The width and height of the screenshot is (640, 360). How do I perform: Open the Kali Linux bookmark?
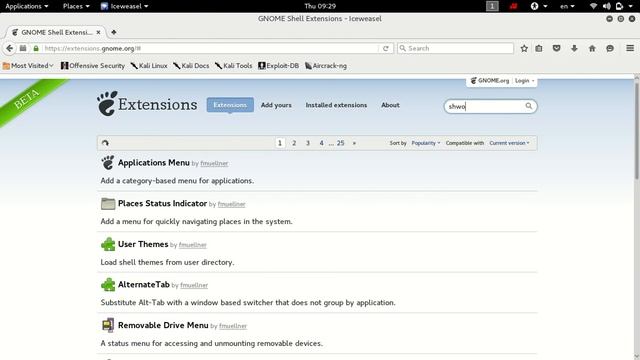149,66
